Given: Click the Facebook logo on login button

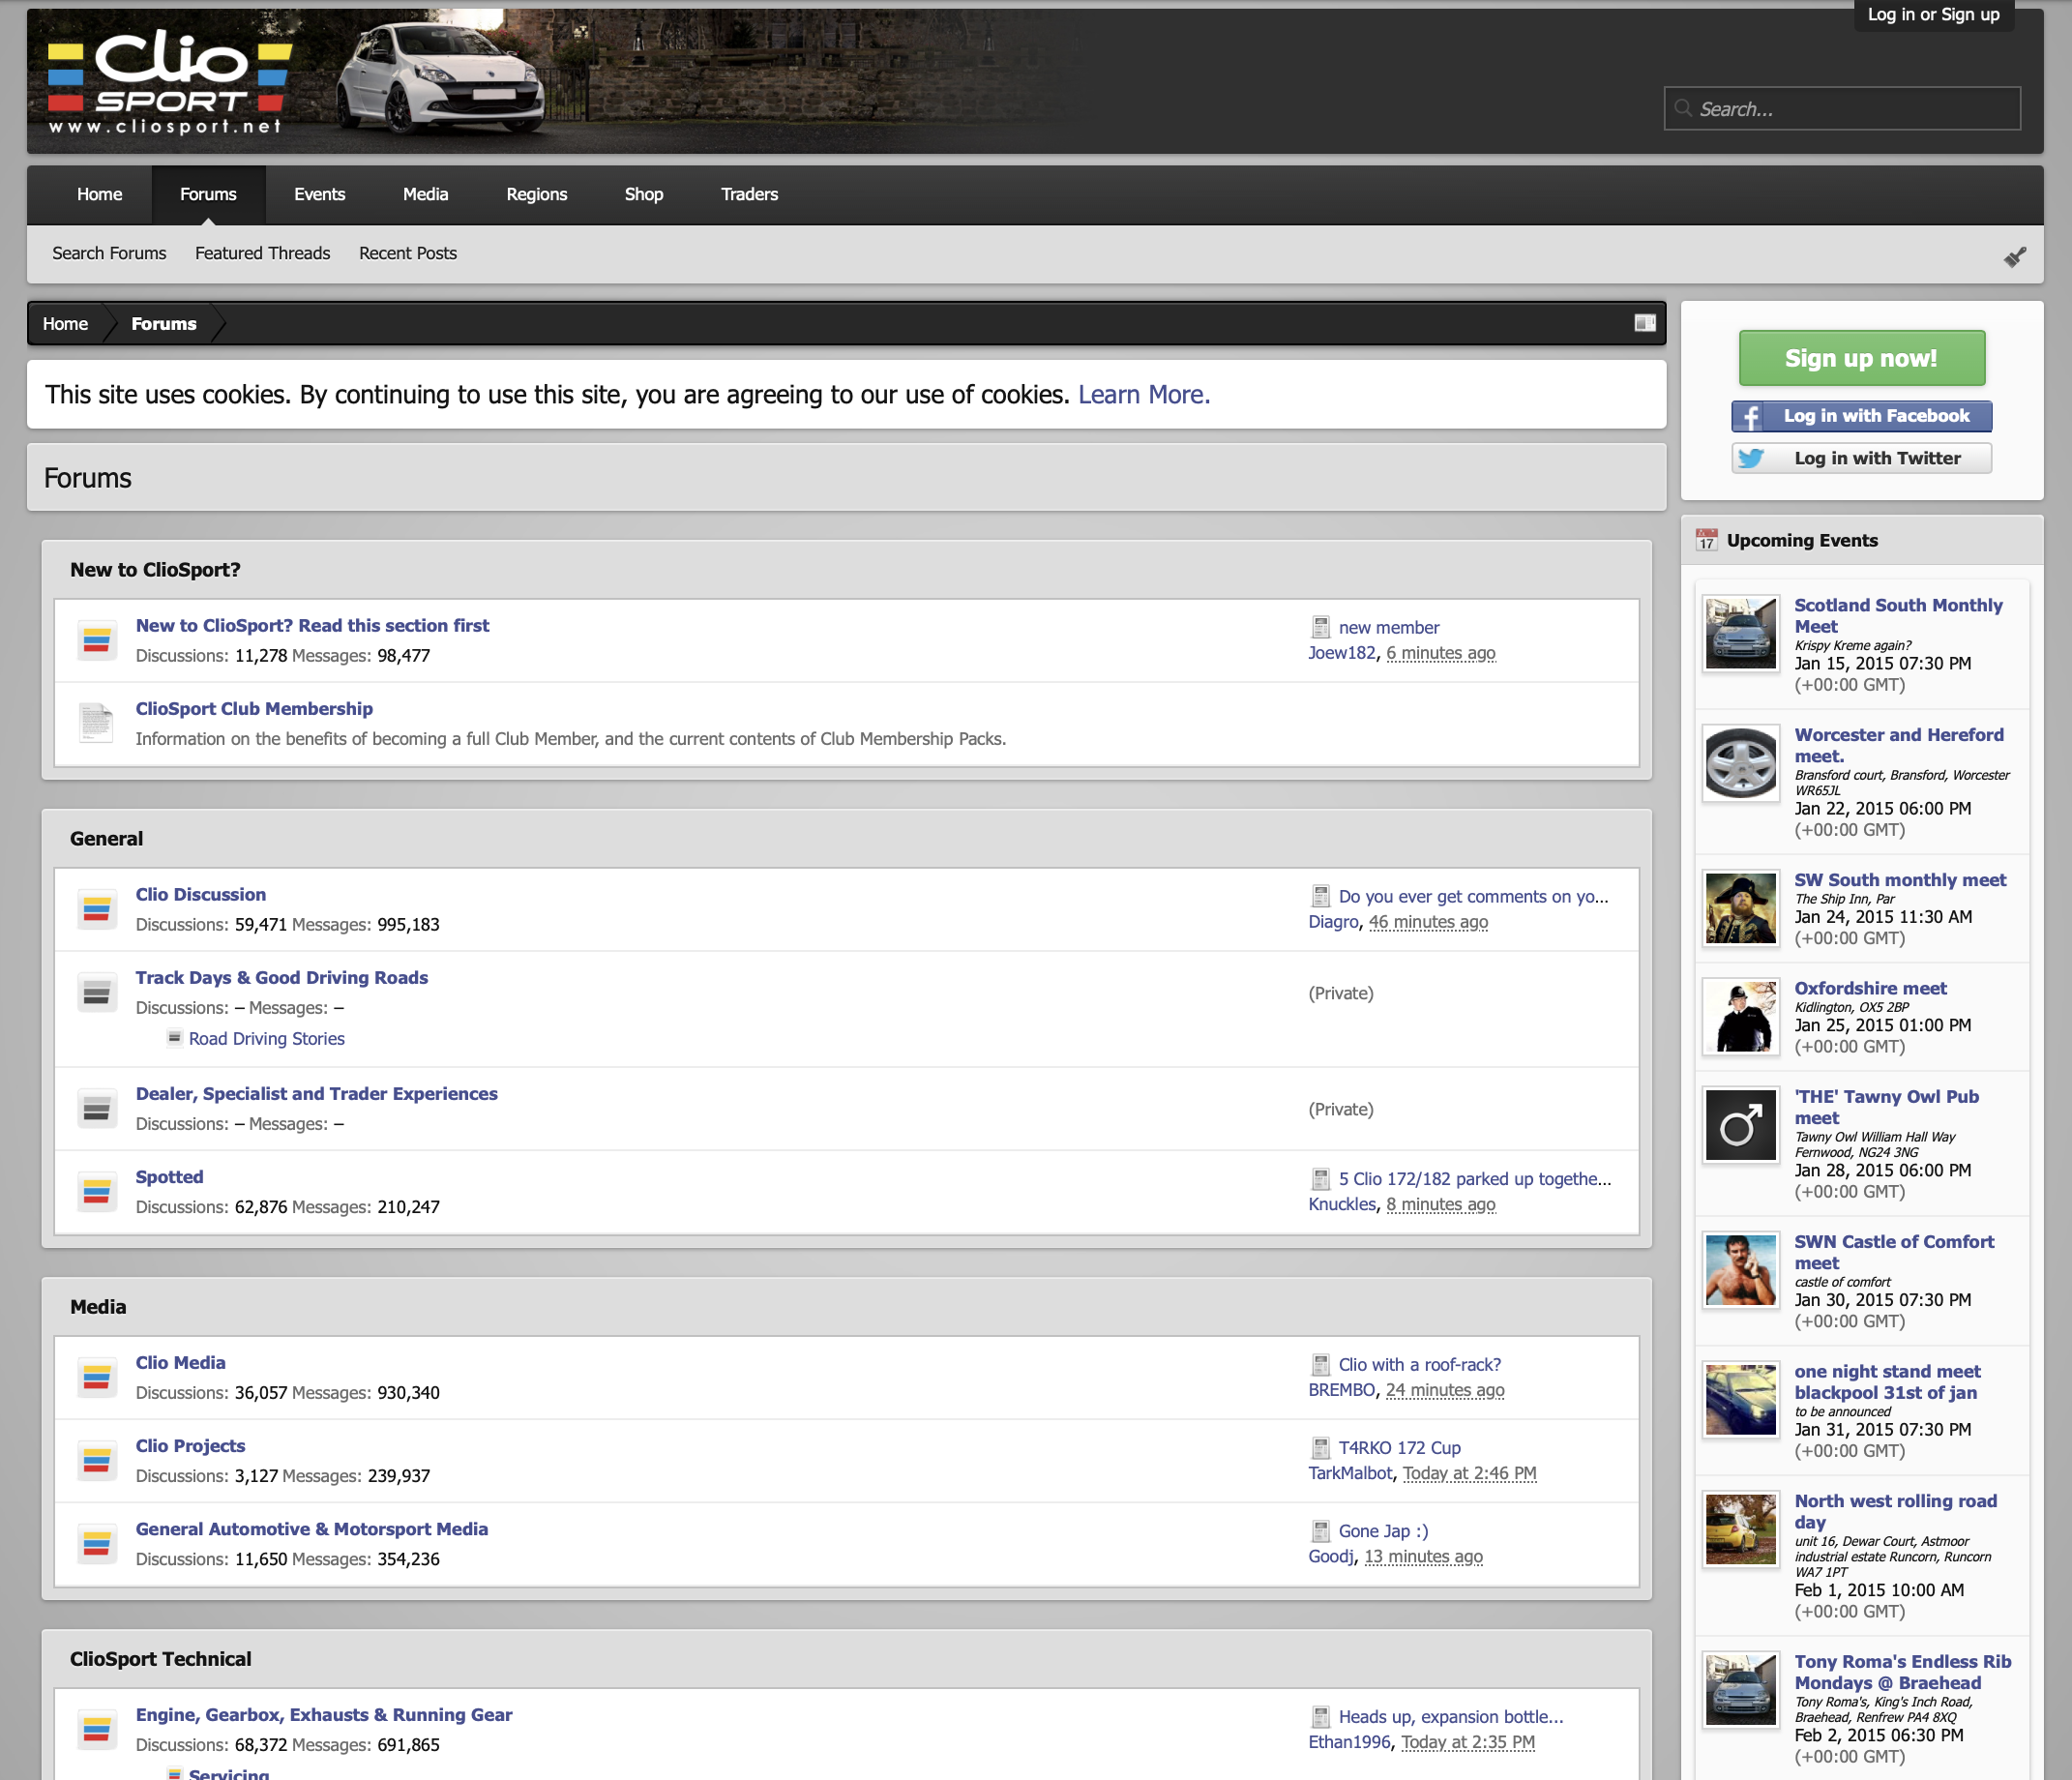Looking at the screenshot, I should 1750,417.
